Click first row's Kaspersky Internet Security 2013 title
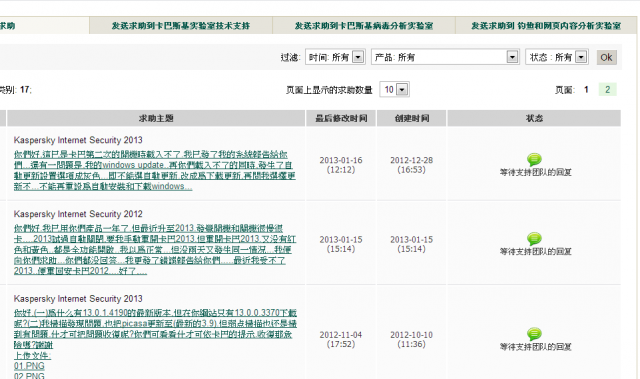The image size is (640, 379). pos(78,140)
